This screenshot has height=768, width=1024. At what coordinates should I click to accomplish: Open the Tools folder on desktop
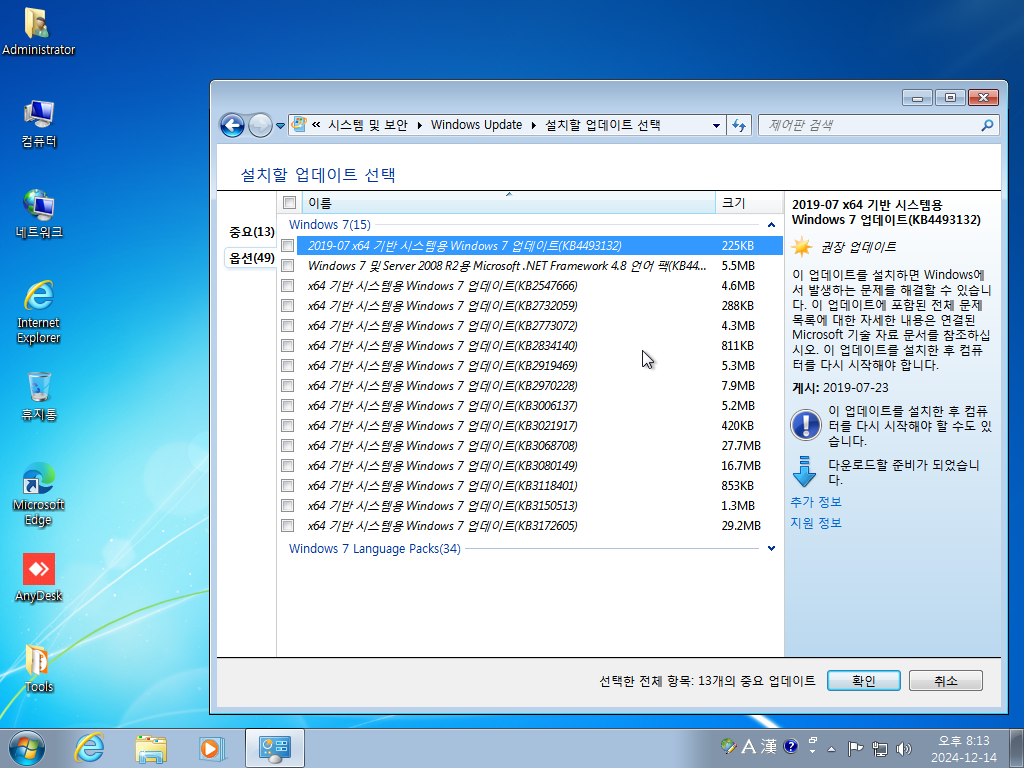(39, 668)
